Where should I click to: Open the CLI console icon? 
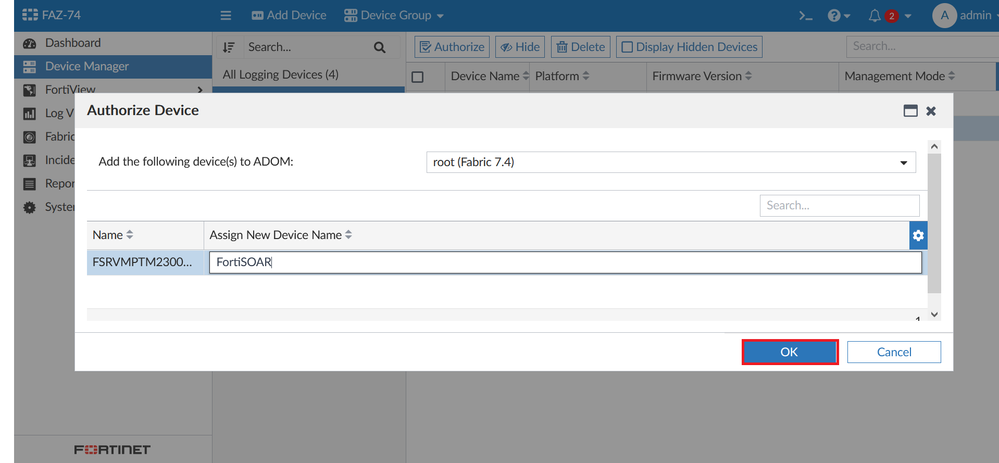[805, 16]
